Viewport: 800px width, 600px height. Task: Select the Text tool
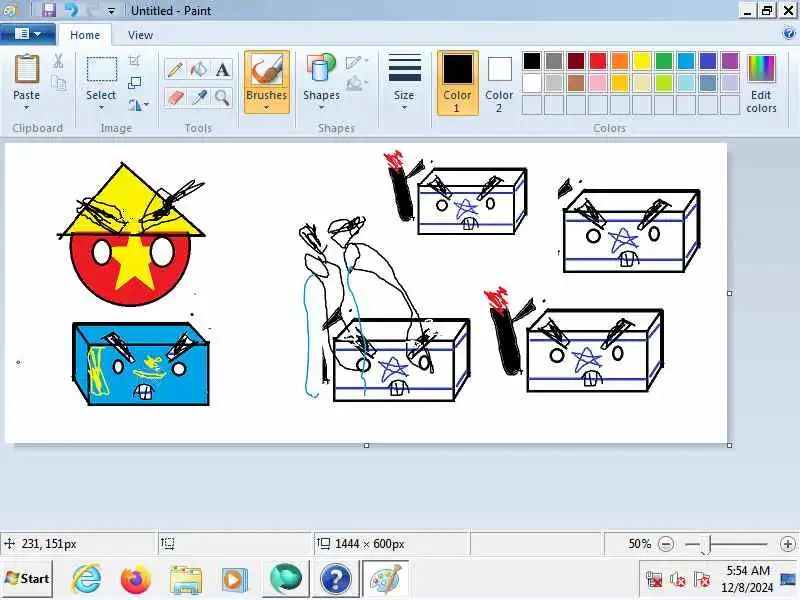(x=222, y=69)
